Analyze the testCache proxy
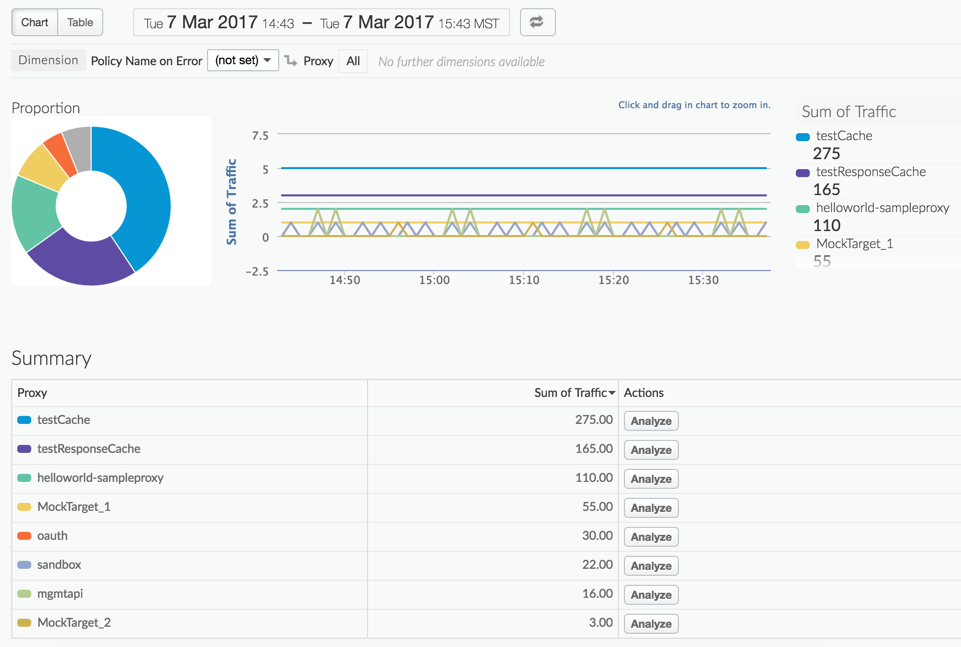The image size is (961, 647). pos(650,421)
